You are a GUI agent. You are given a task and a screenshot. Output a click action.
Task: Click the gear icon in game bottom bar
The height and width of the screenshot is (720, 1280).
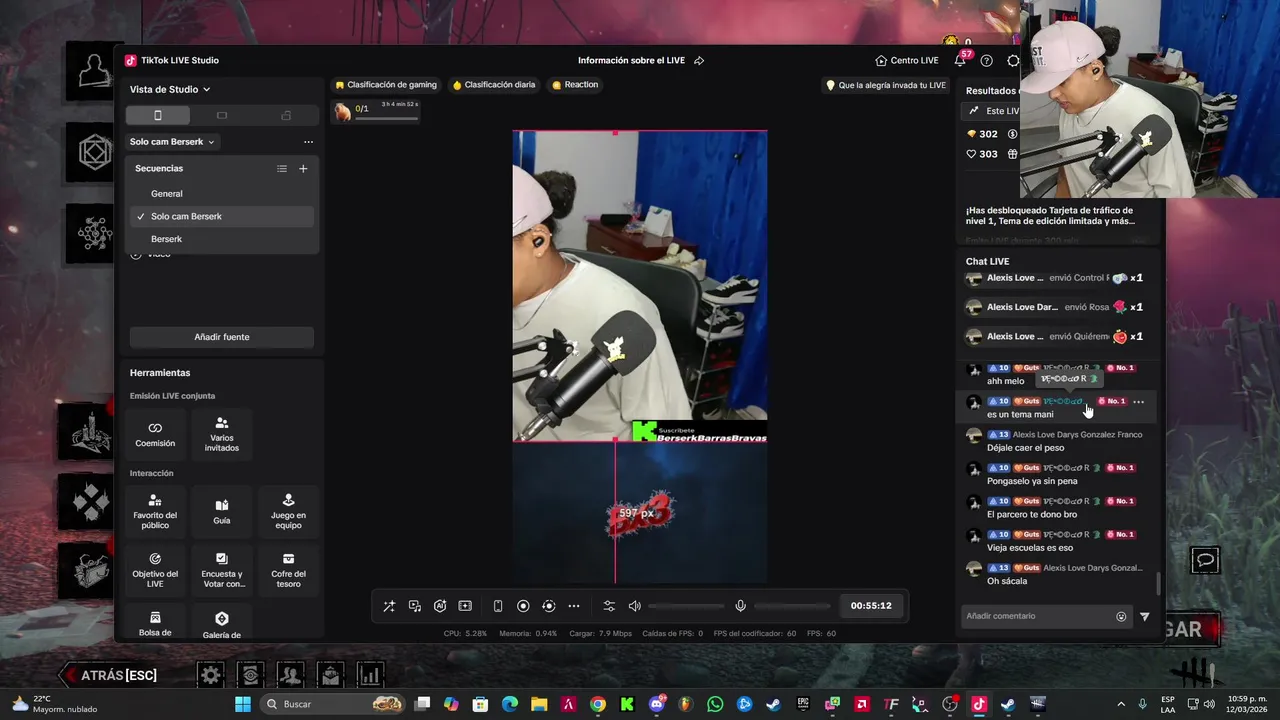point(210,675)
